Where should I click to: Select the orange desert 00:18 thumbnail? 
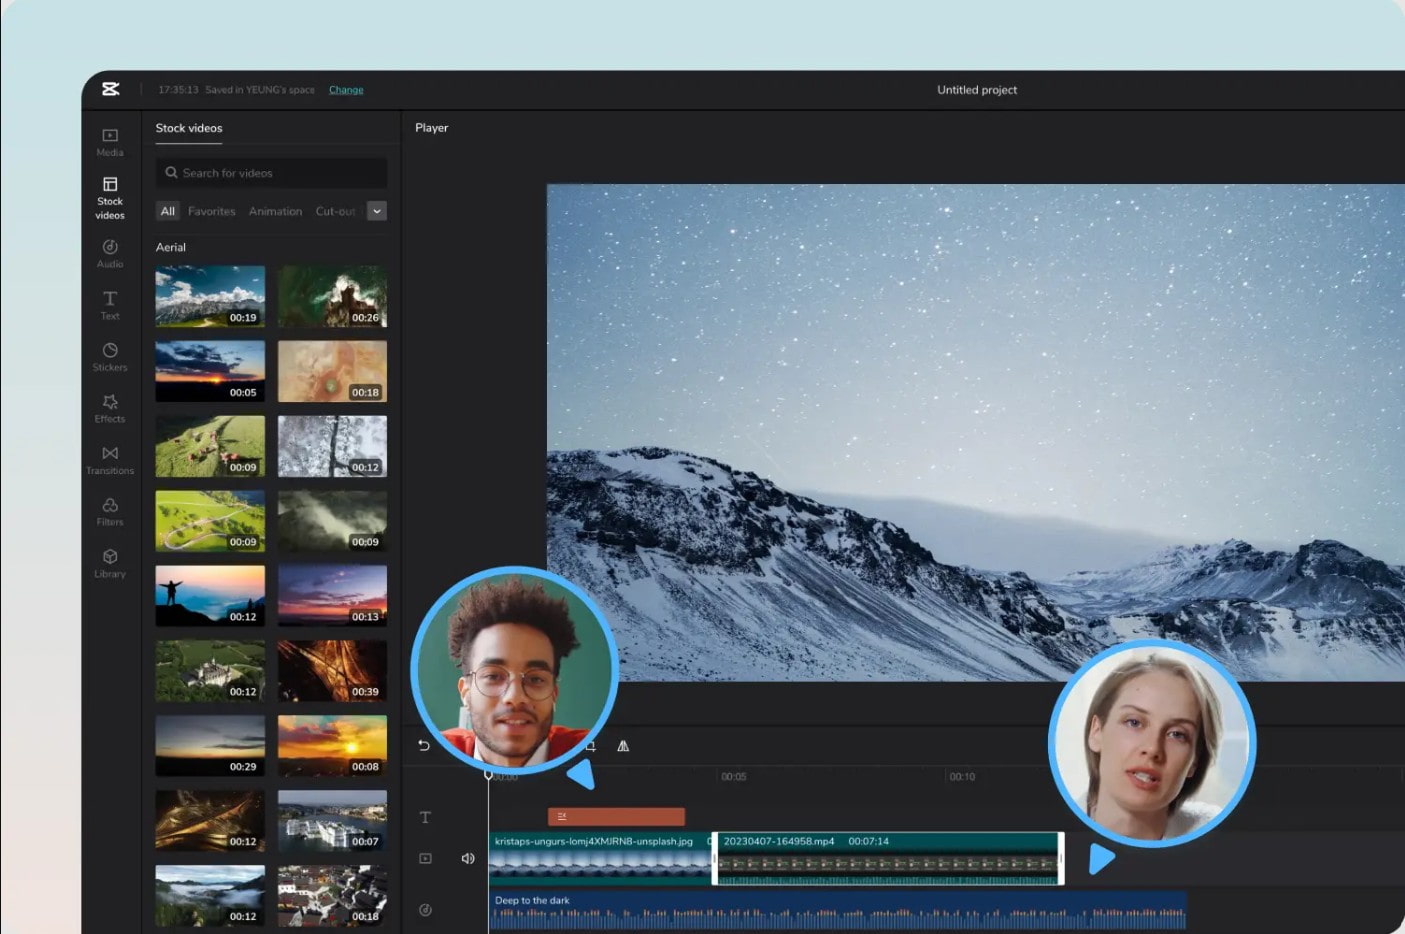(x=332, y=371)
